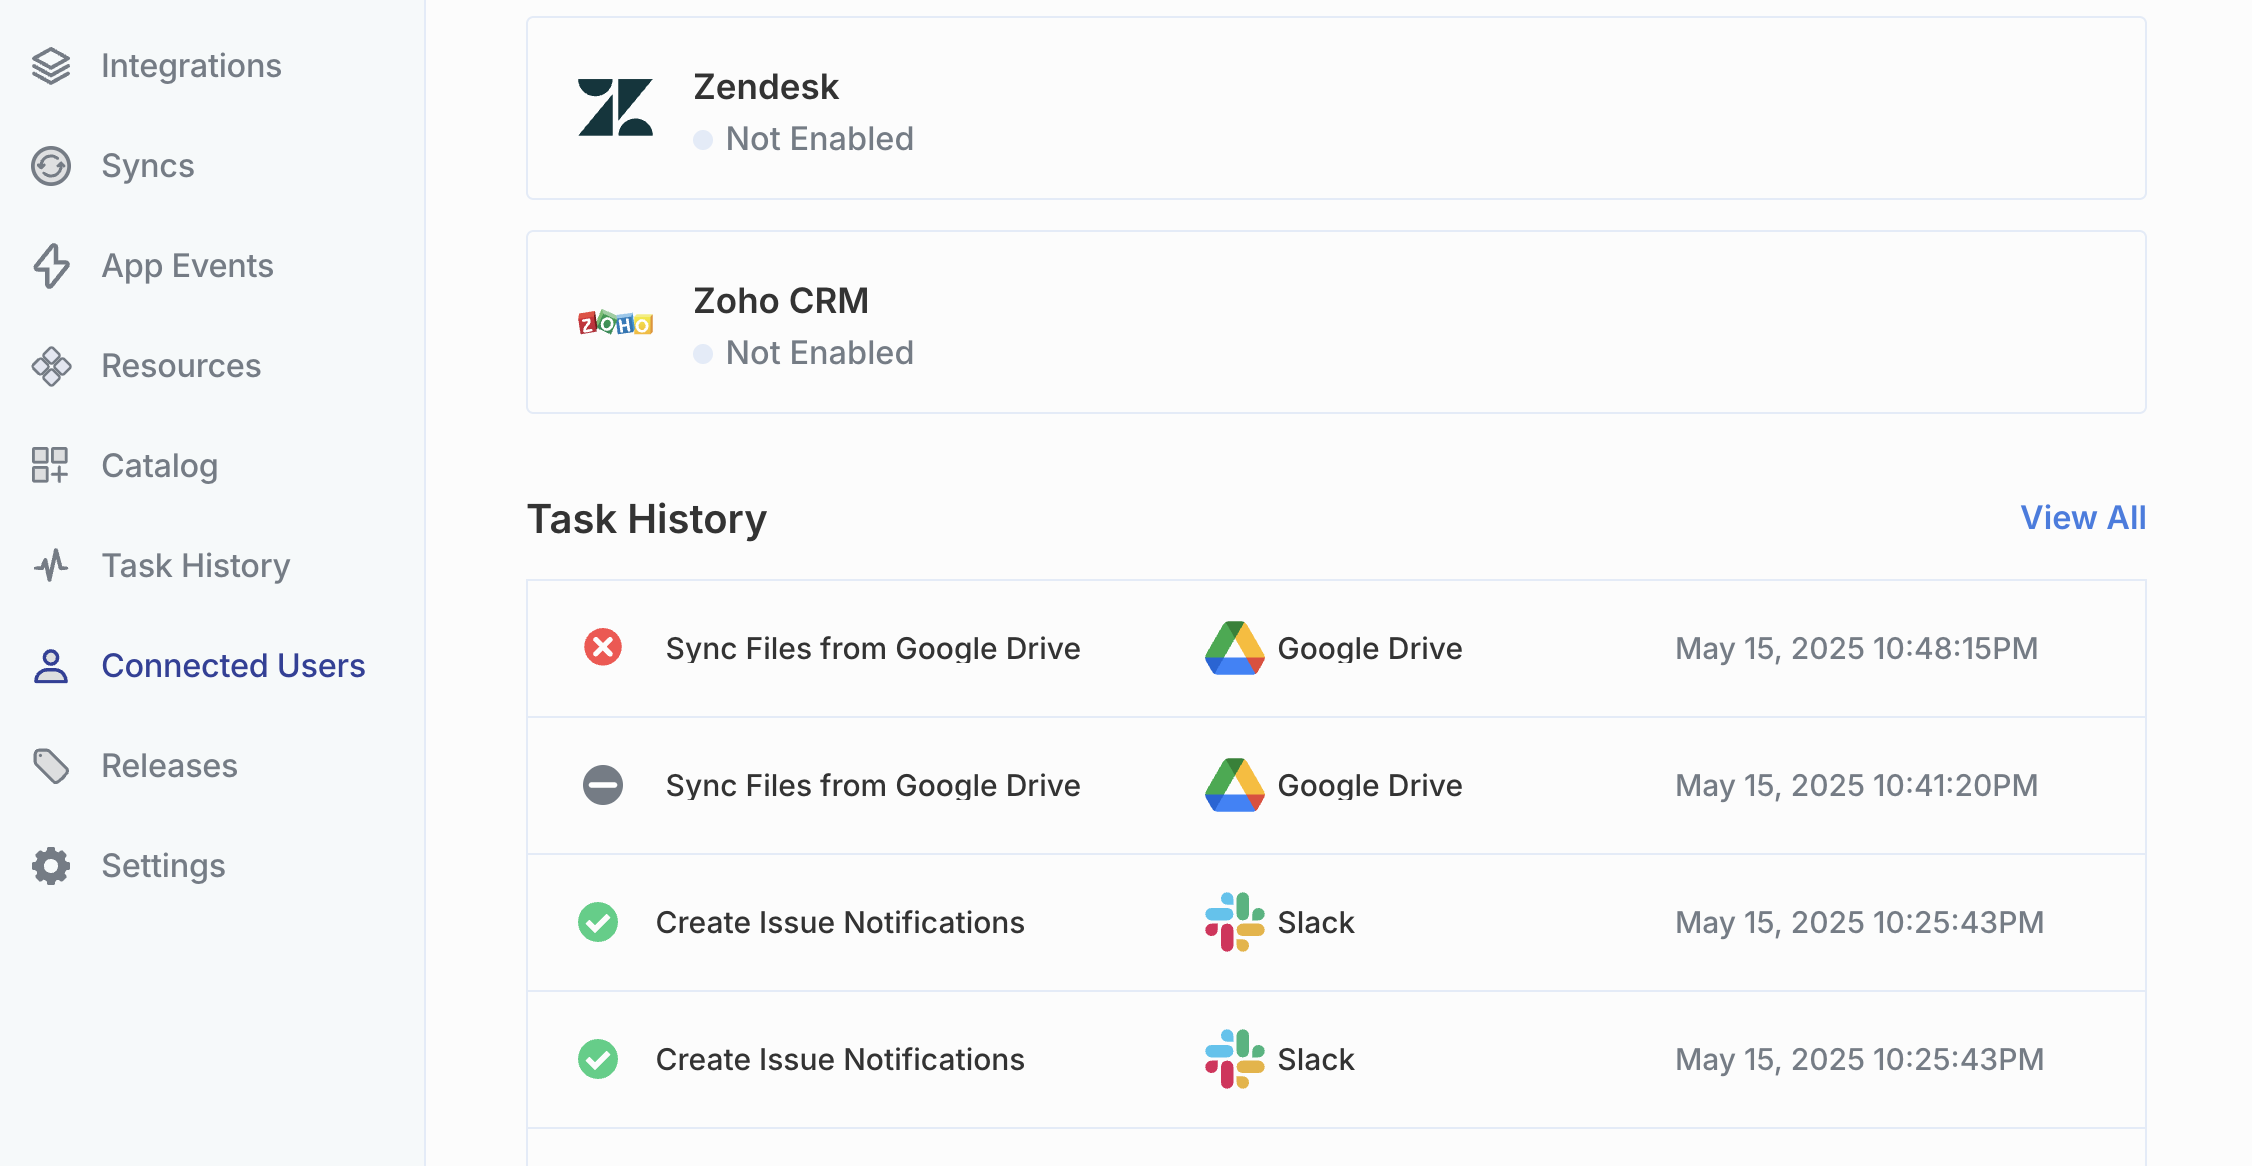Click the App Events lightning bolt icon

pyautogui.click(x=51, y=266)
